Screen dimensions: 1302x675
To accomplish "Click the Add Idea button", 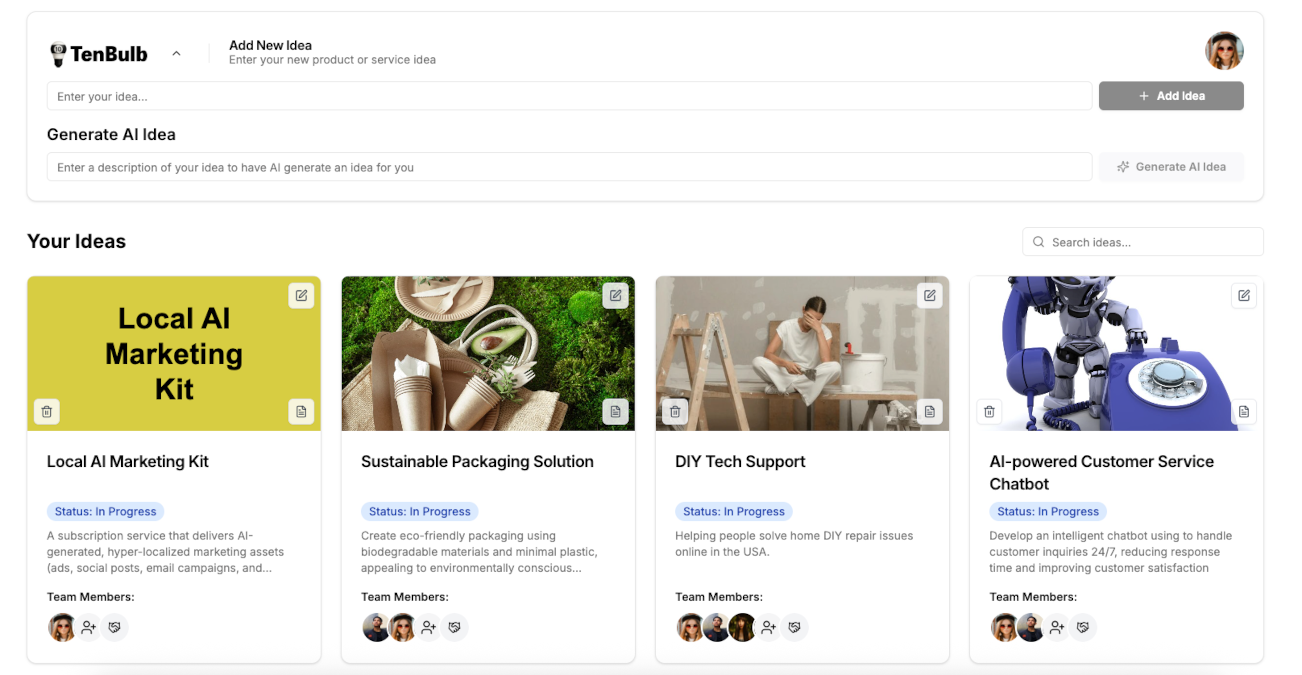I will [1171, 96].
